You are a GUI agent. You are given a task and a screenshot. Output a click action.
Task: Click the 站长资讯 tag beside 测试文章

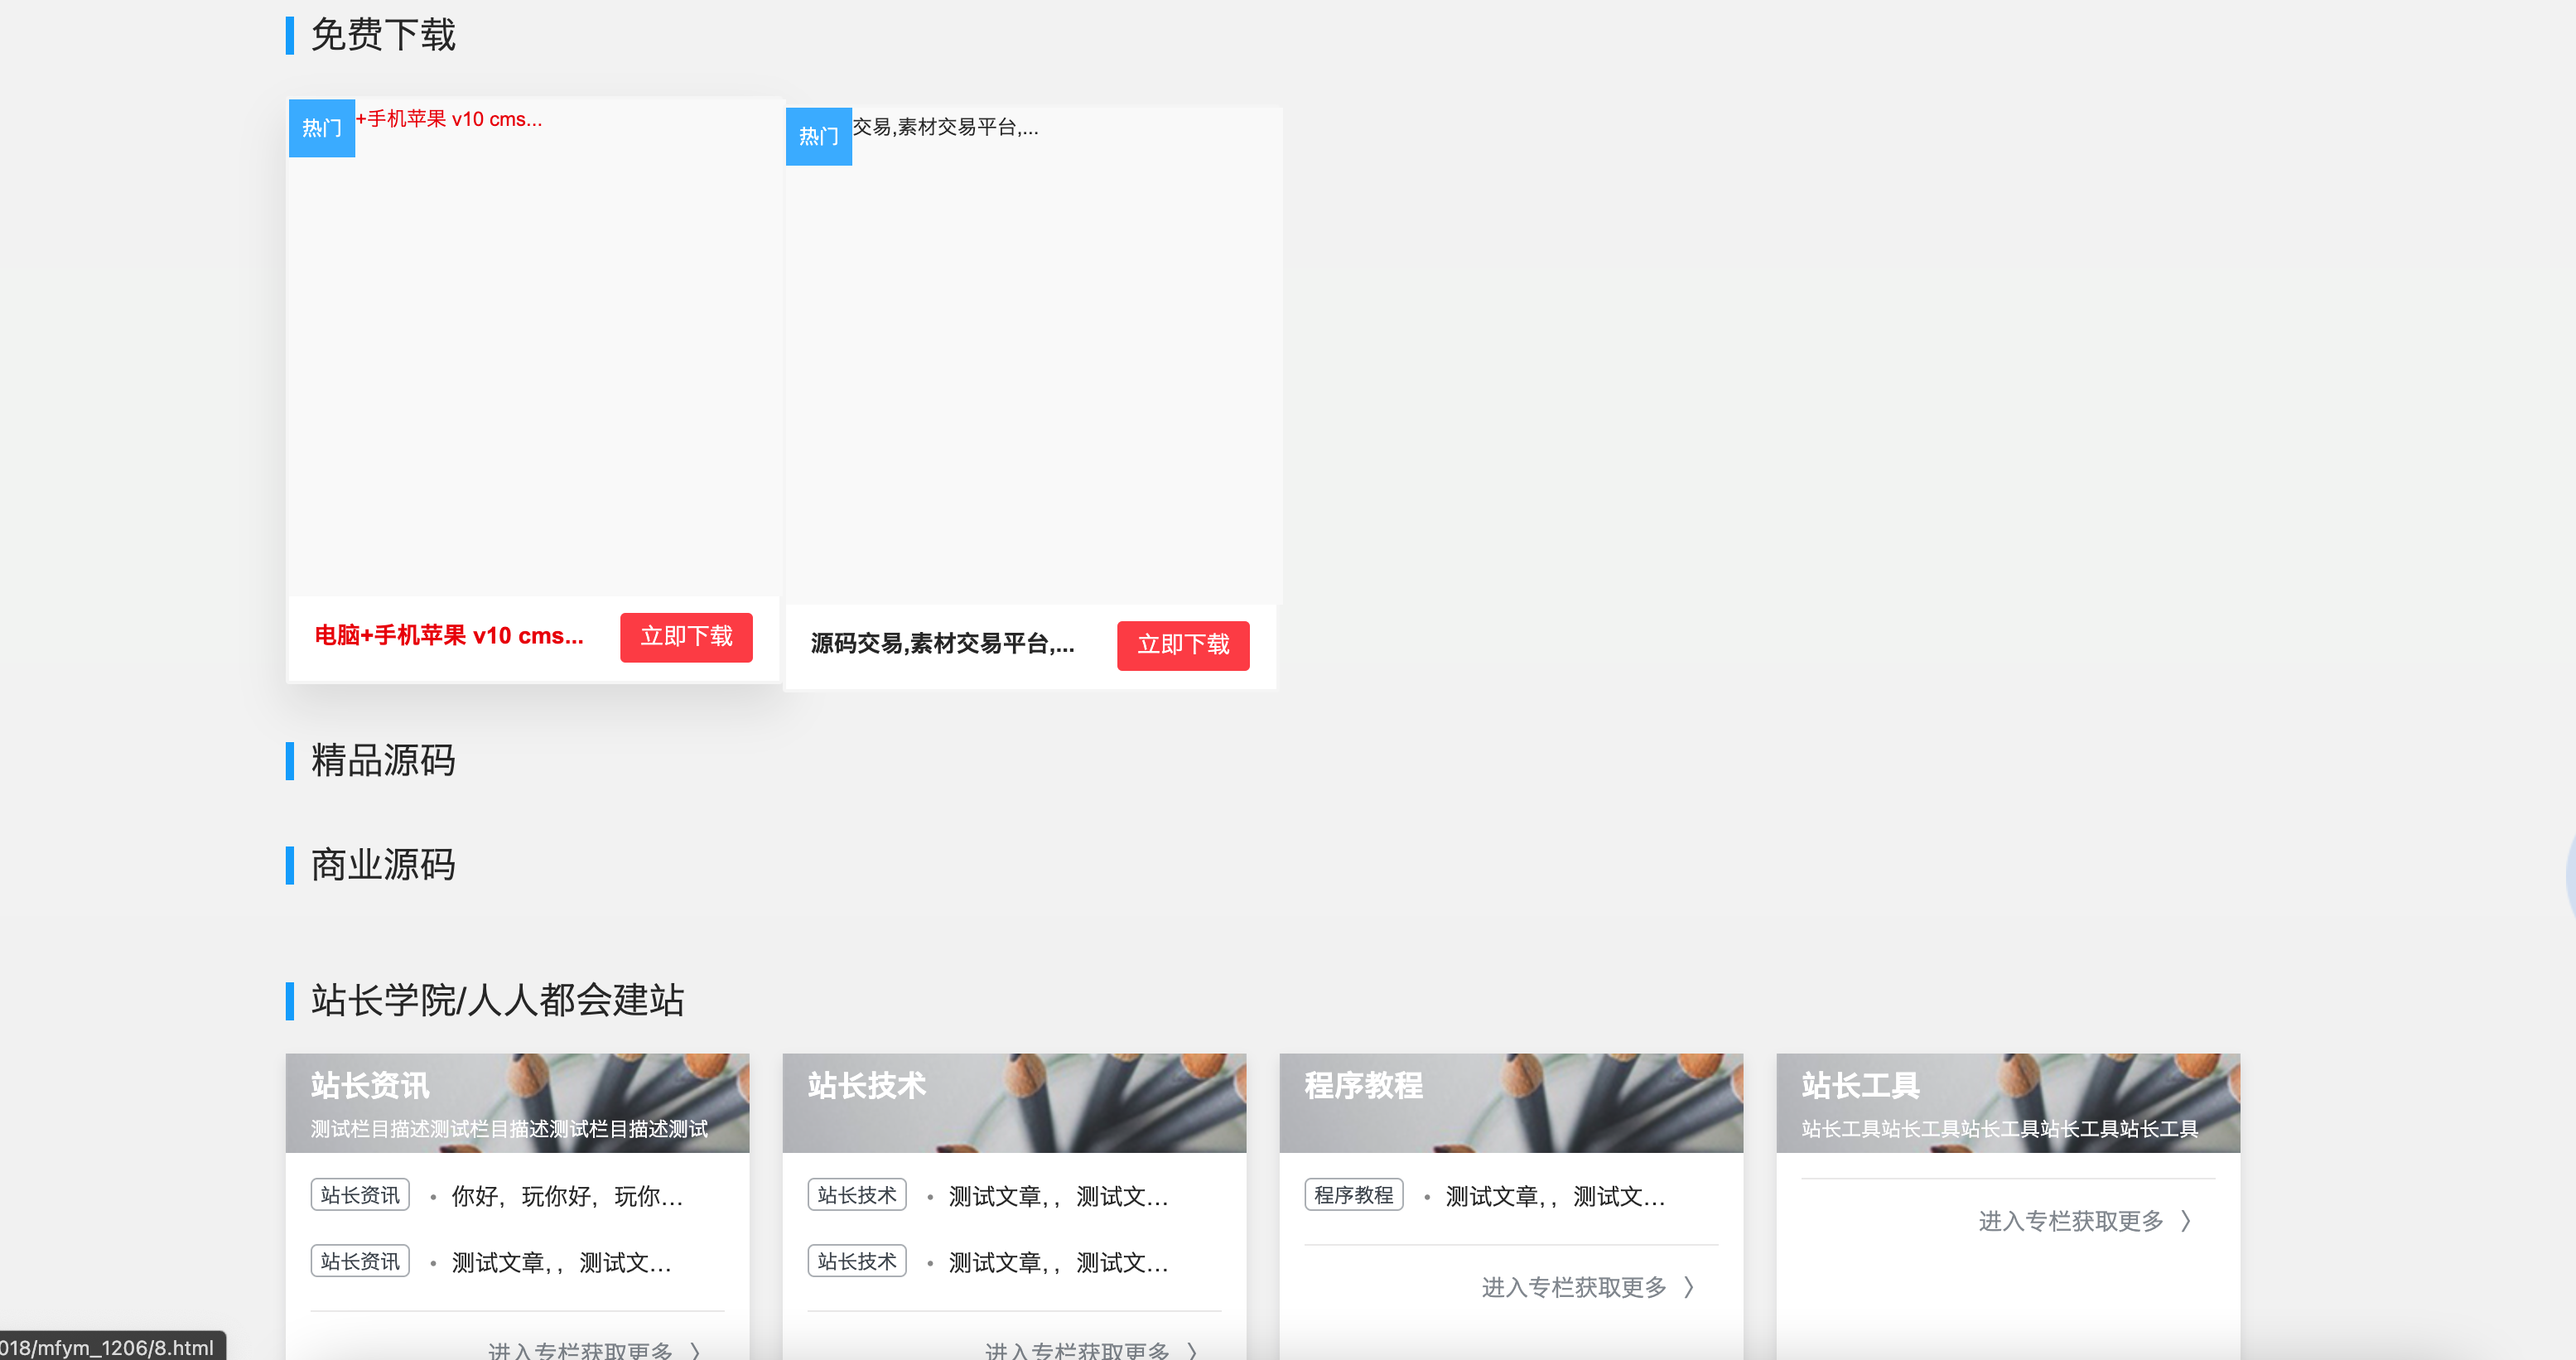pyautogui.click(x=360, y=1262)
